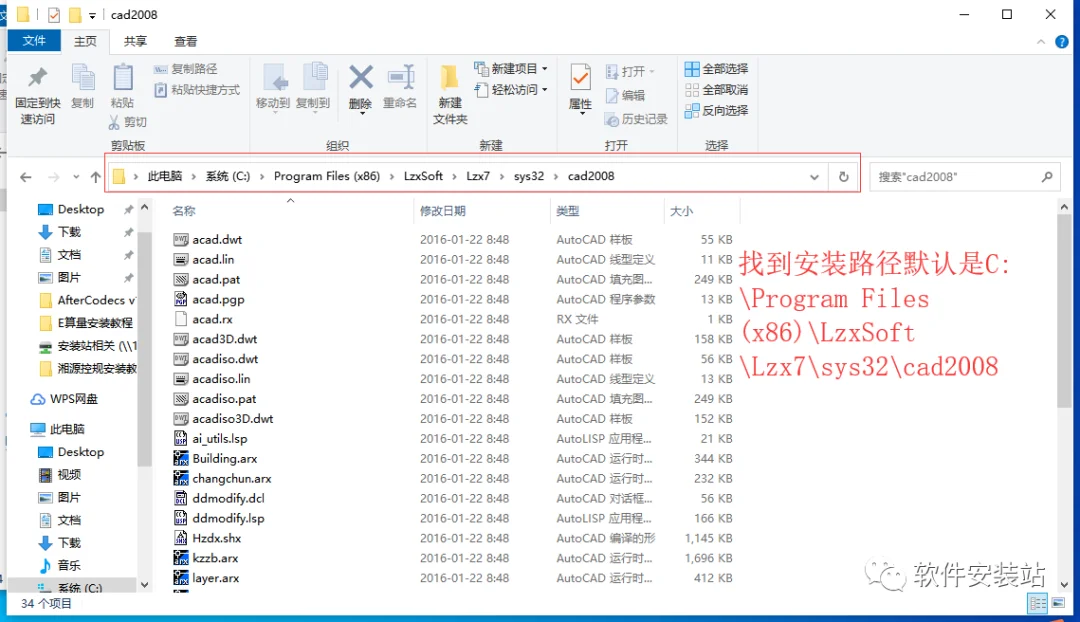Switch to 查看 view tab

tap(185, 41)
